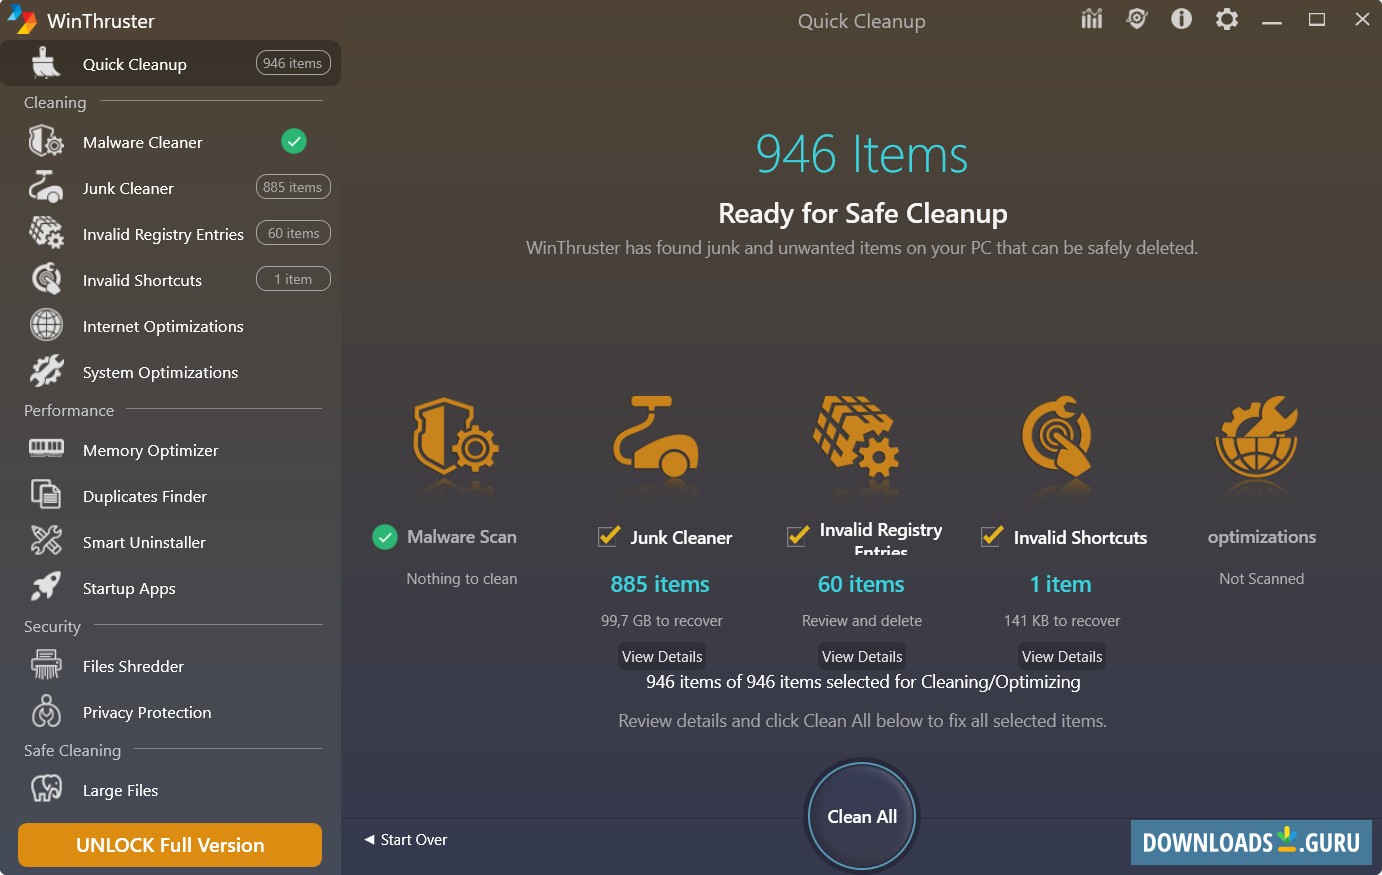
Task: Click the Large Files elephant icon
Action: (46, 789)
